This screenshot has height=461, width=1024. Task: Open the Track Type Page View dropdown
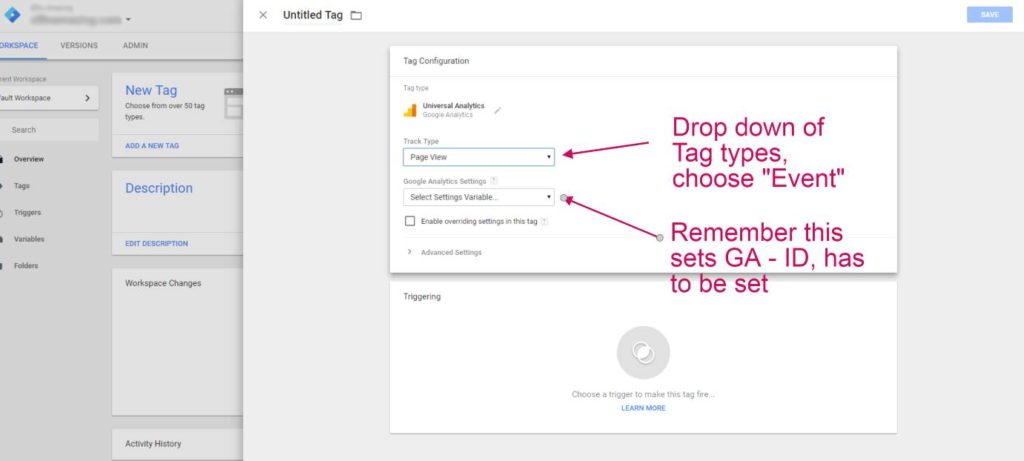(479, 157)
